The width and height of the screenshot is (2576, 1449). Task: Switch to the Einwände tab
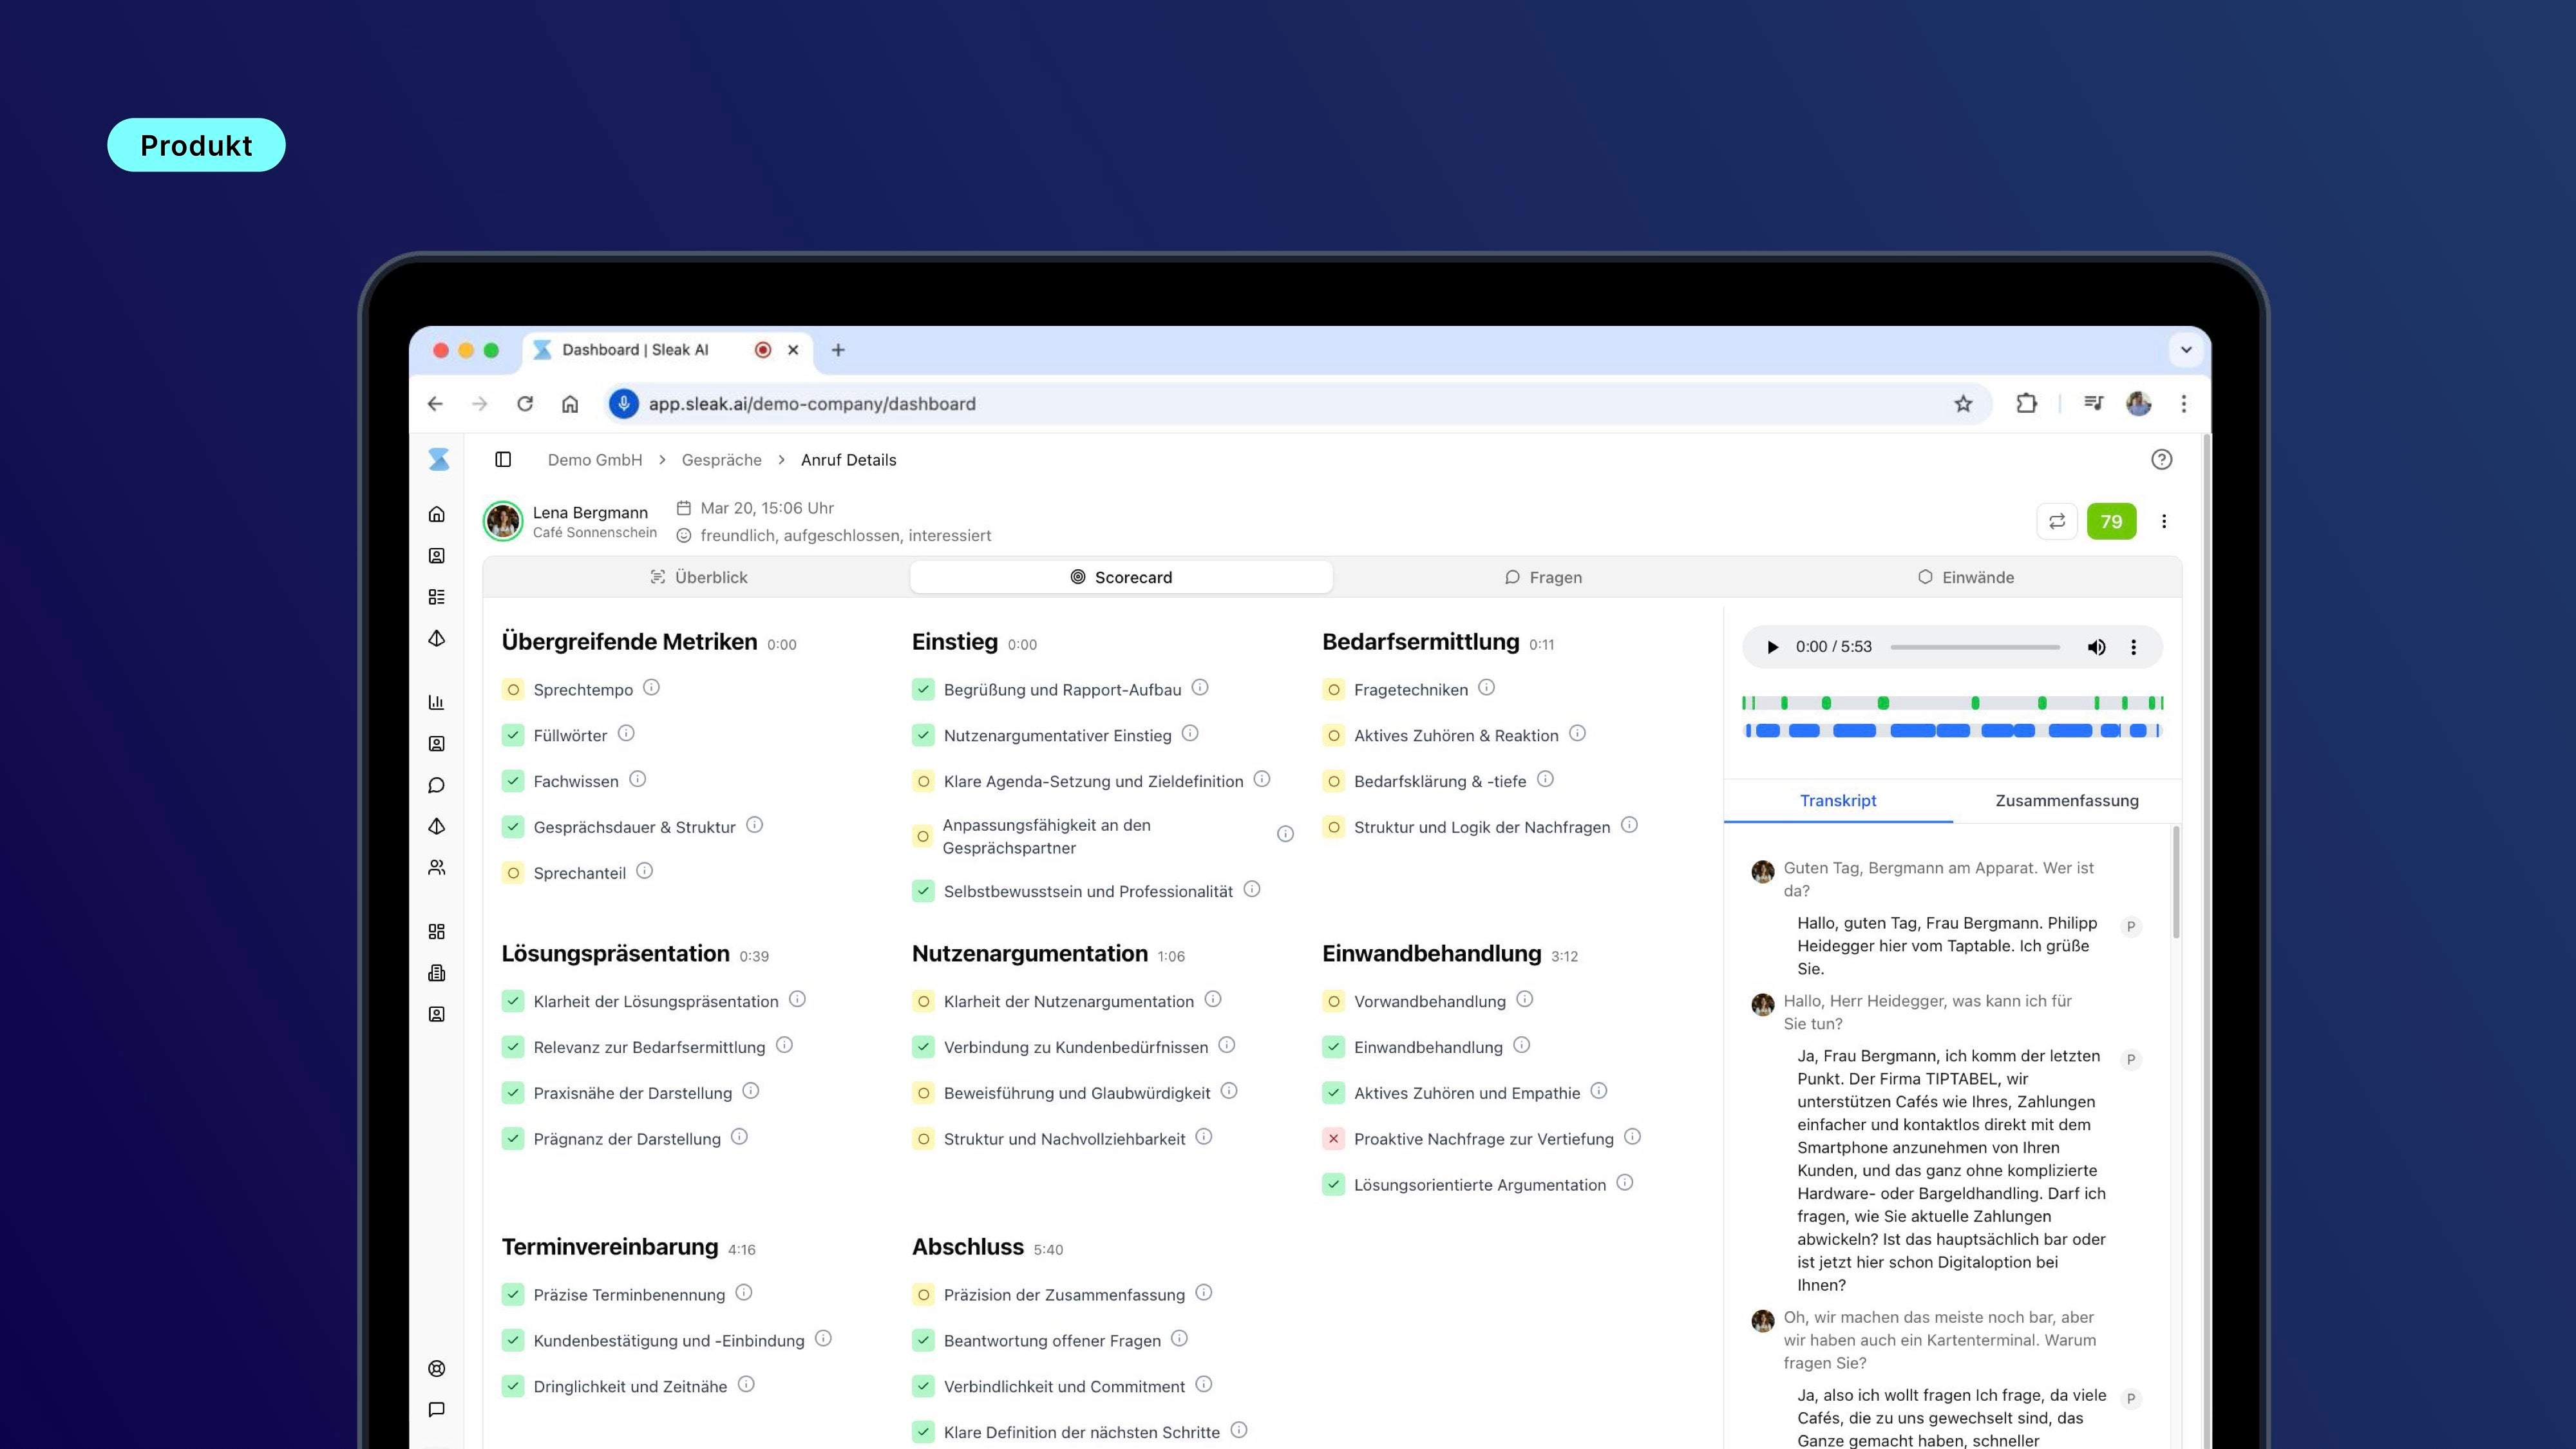point(1966,577)
